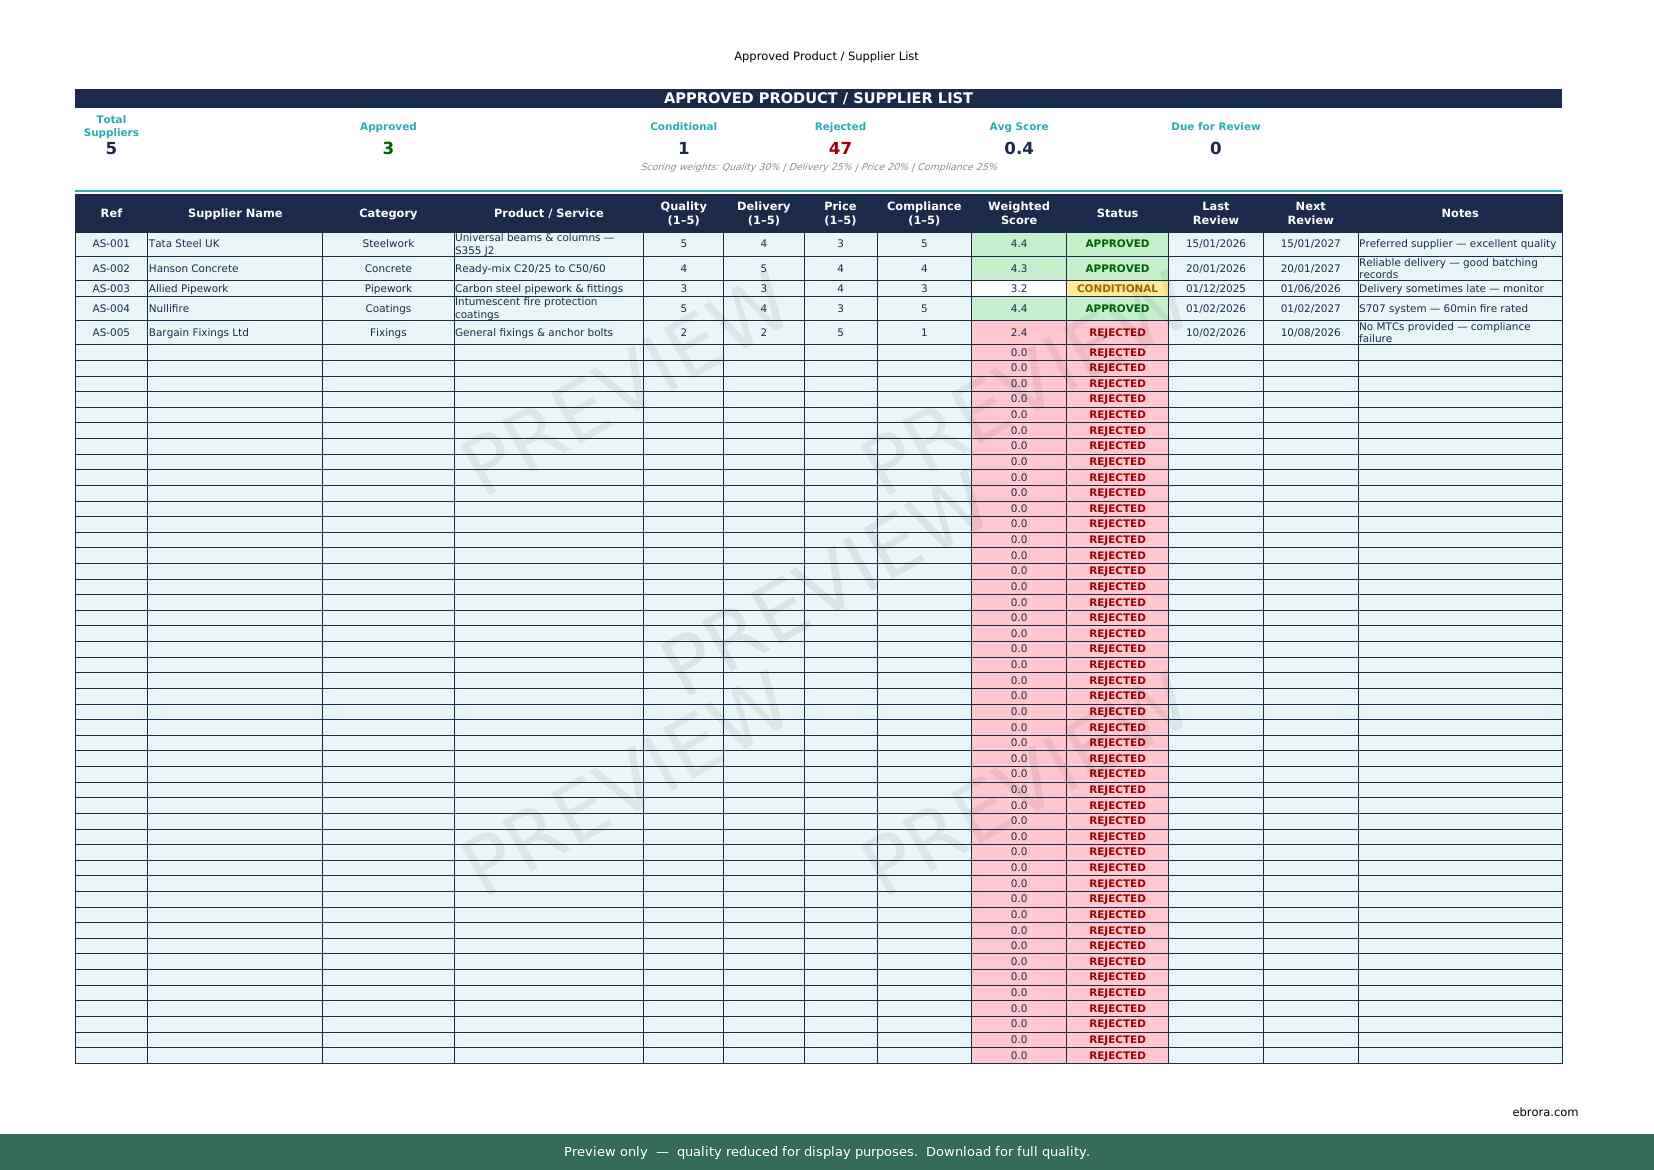The width and height of the screenshot is (1654, 1170).
Task: Click the Due for Review label
Action: 1215,127
